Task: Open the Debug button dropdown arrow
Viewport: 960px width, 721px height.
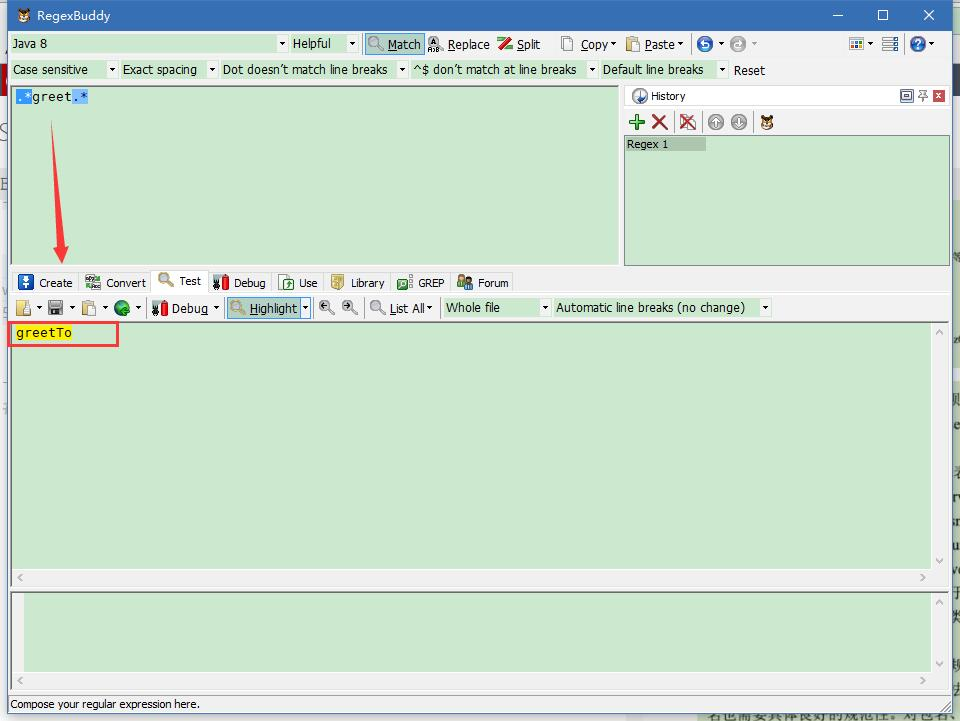Action: pyautogui.click(x=216, y=308)
